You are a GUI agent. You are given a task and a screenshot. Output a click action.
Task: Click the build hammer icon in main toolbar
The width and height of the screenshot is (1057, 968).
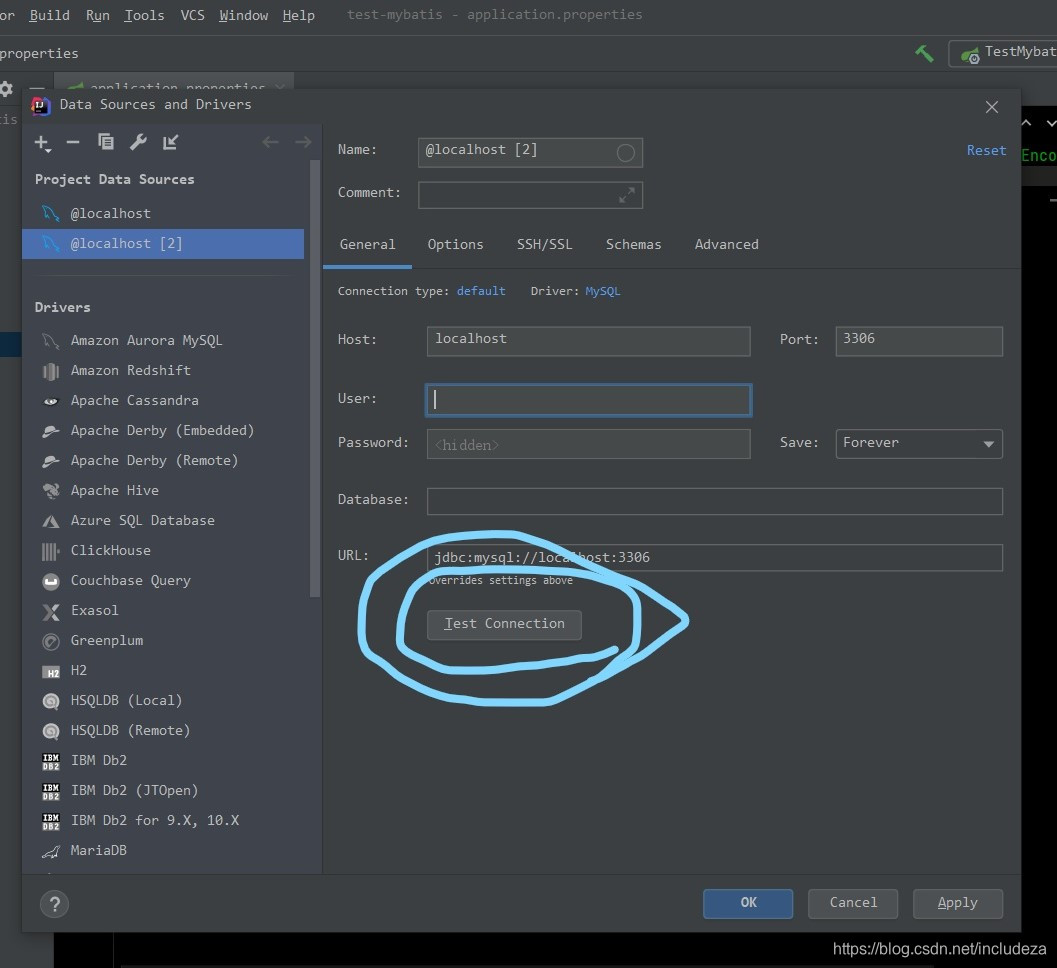coord(924,53)
